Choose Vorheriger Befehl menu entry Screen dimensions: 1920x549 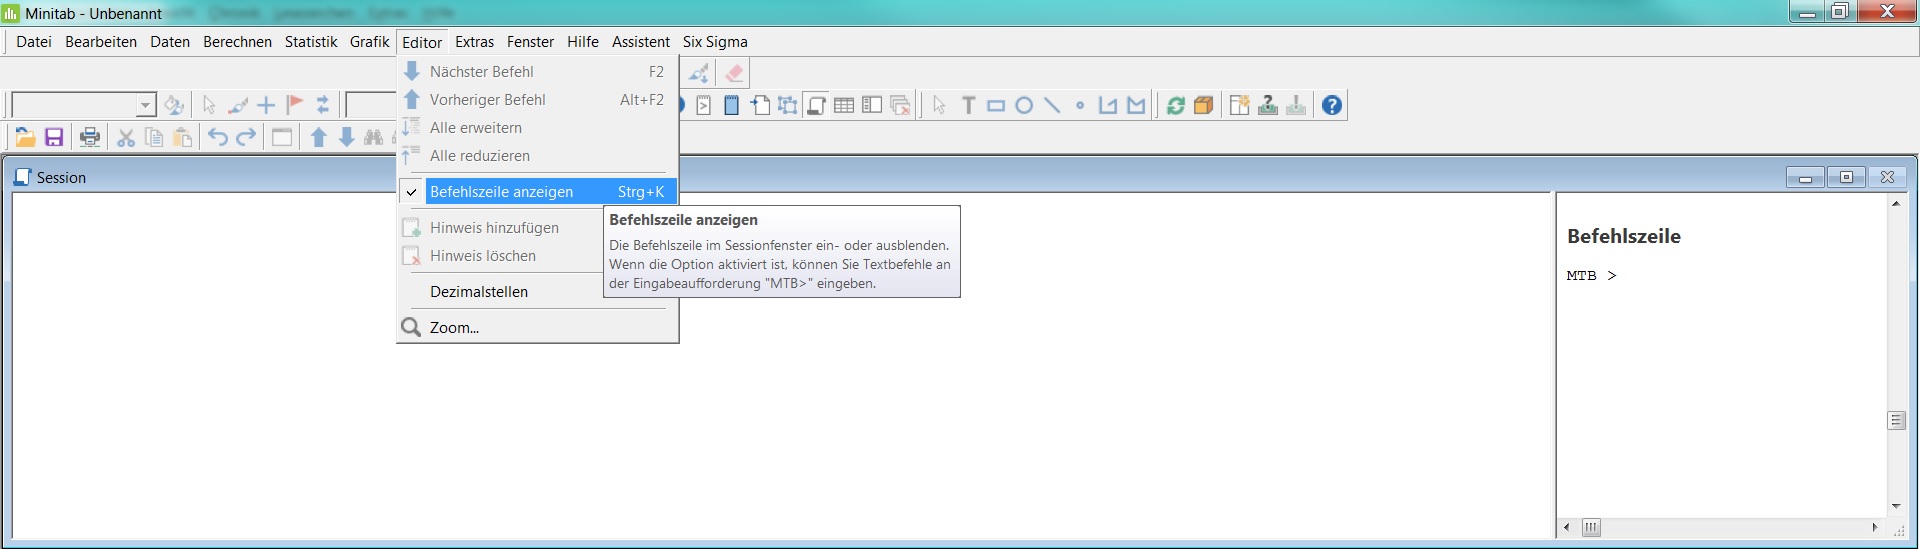tap(538, 99)
